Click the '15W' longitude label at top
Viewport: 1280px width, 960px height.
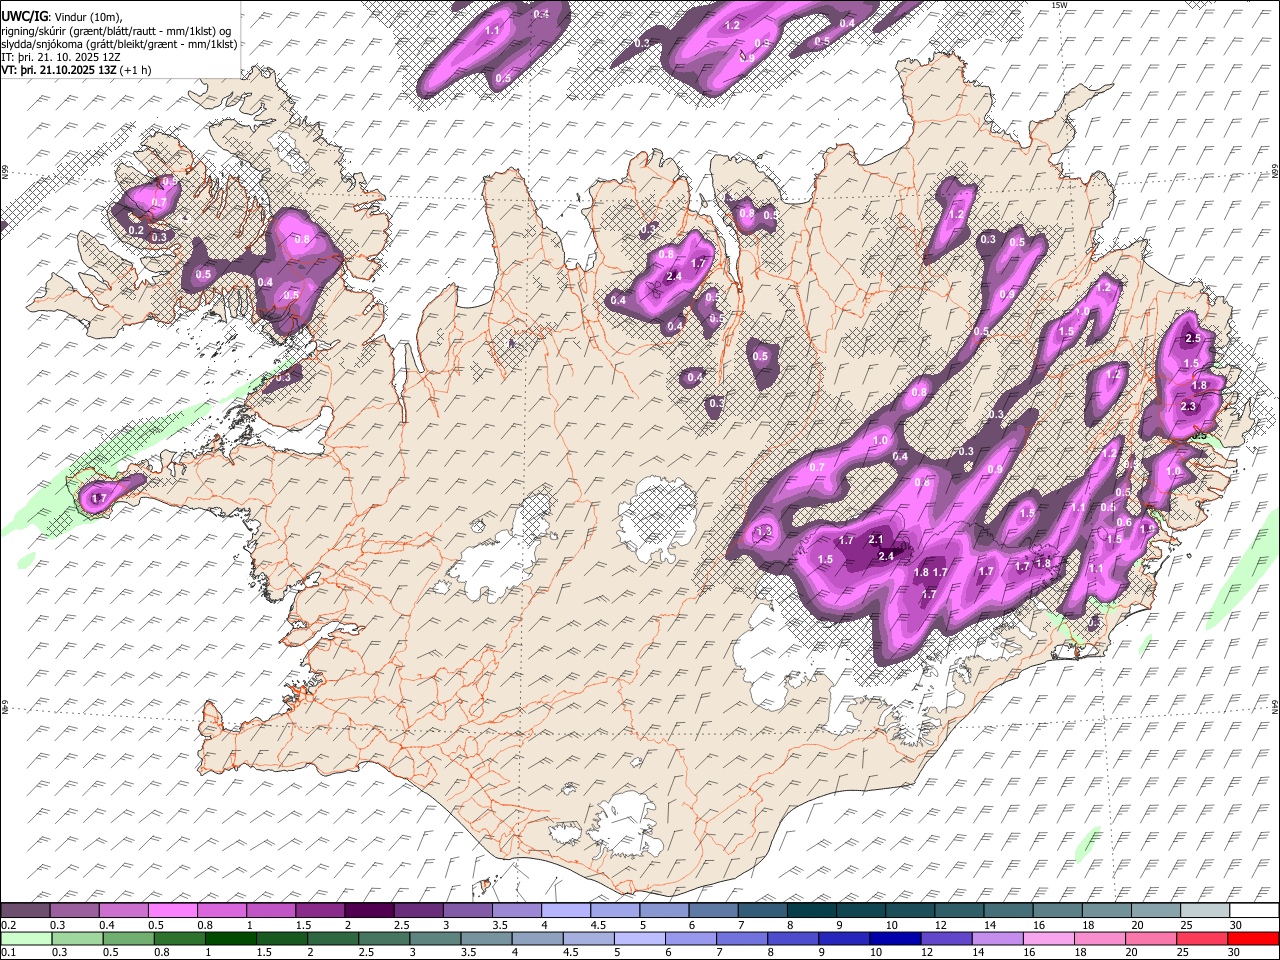point(1059,5)
